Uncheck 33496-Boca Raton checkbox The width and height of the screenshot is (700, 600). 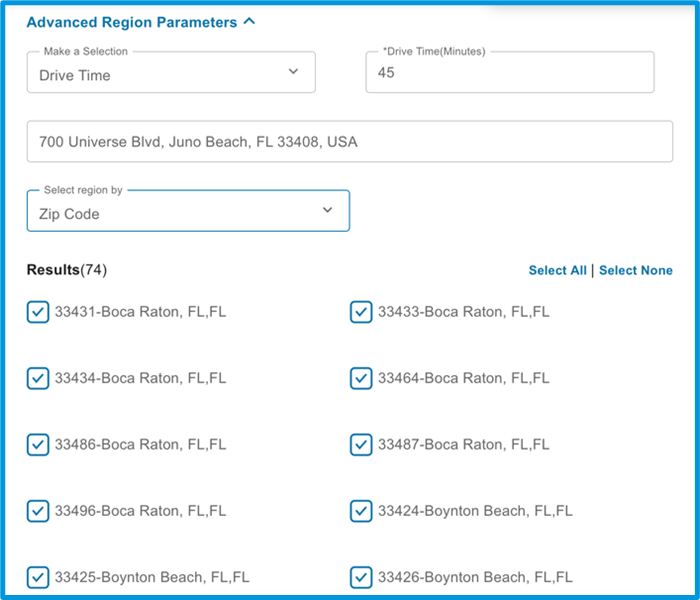coord(38,511)
